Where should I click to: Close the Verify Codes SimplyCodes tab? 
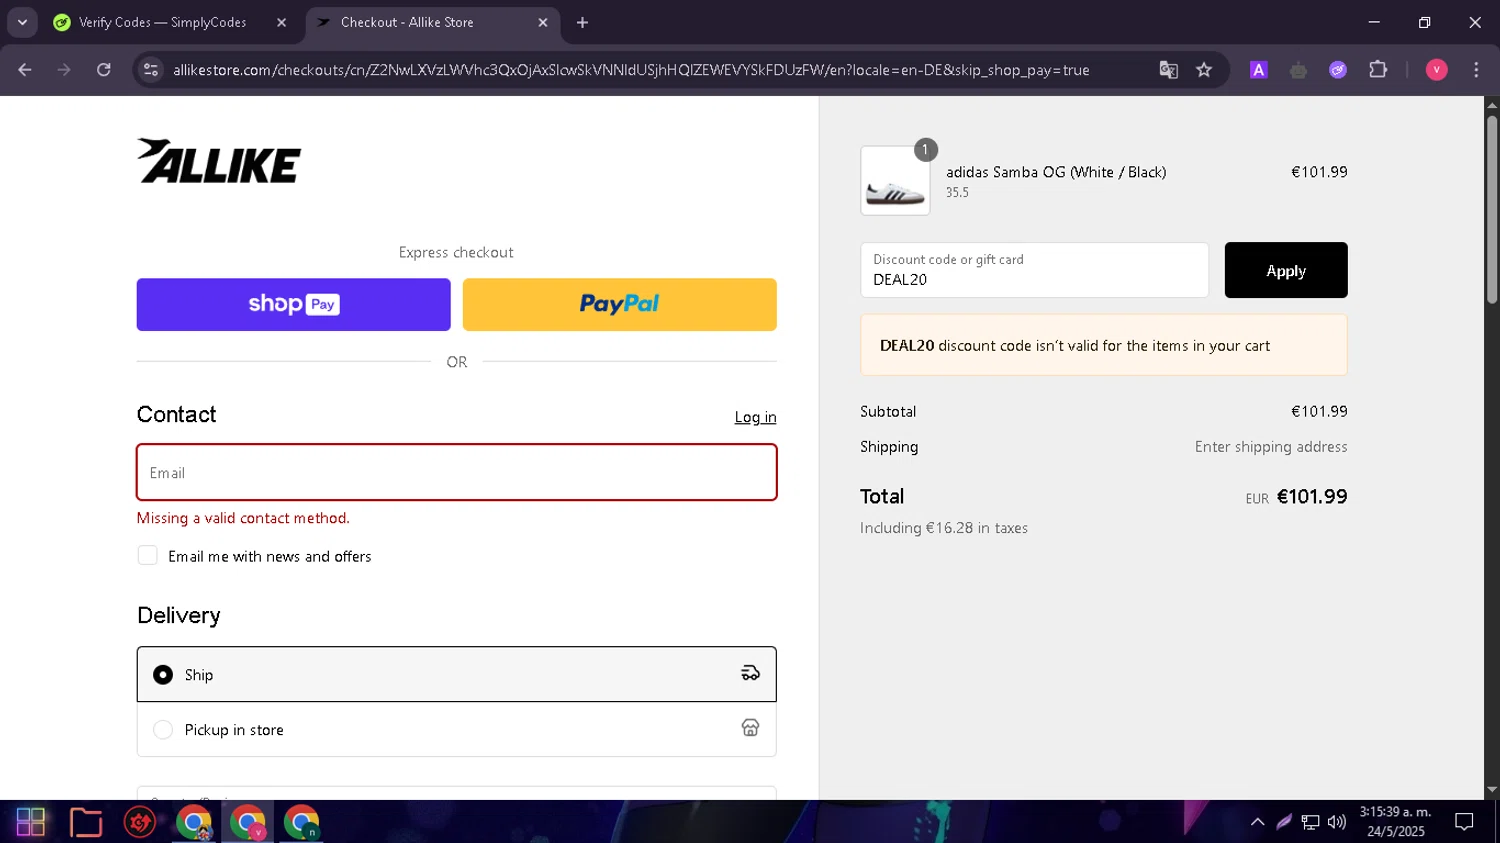click(281, 22)
